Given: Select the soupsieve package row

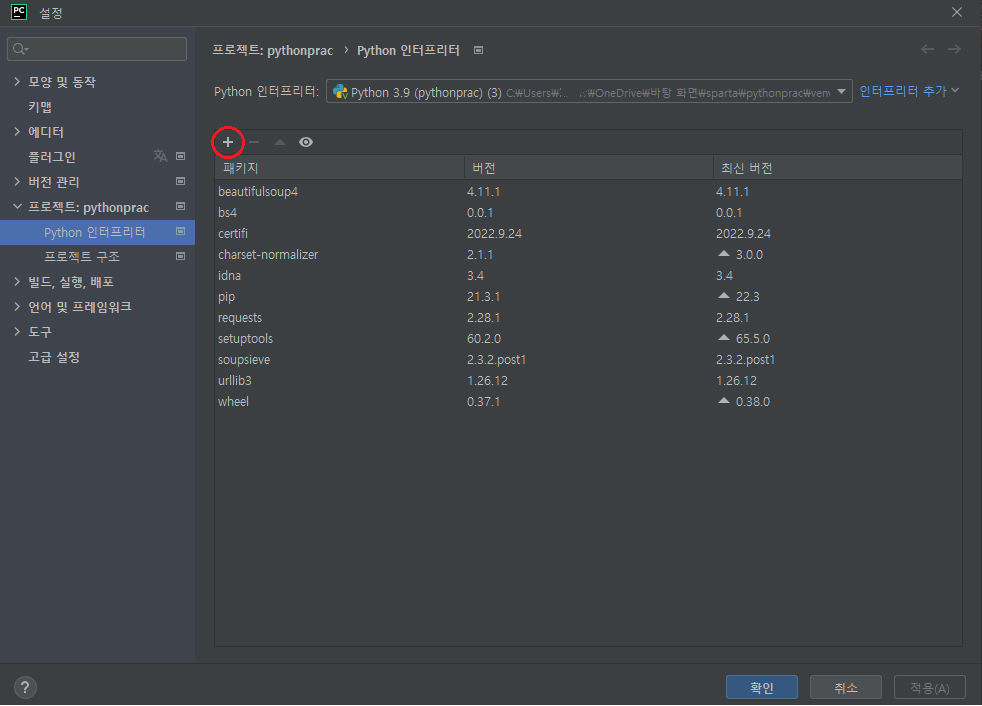Looking at the screenshot, I should (x=588, y=360).
